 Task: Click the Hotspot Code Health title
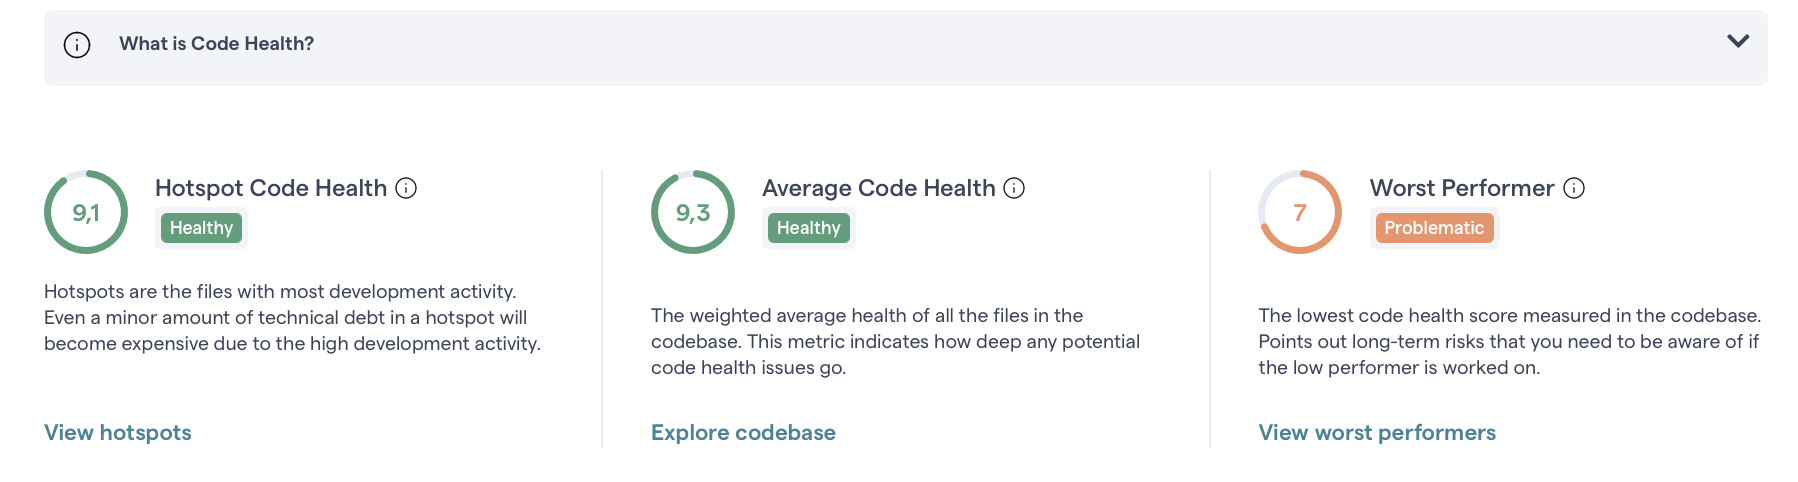click(271, 188)
